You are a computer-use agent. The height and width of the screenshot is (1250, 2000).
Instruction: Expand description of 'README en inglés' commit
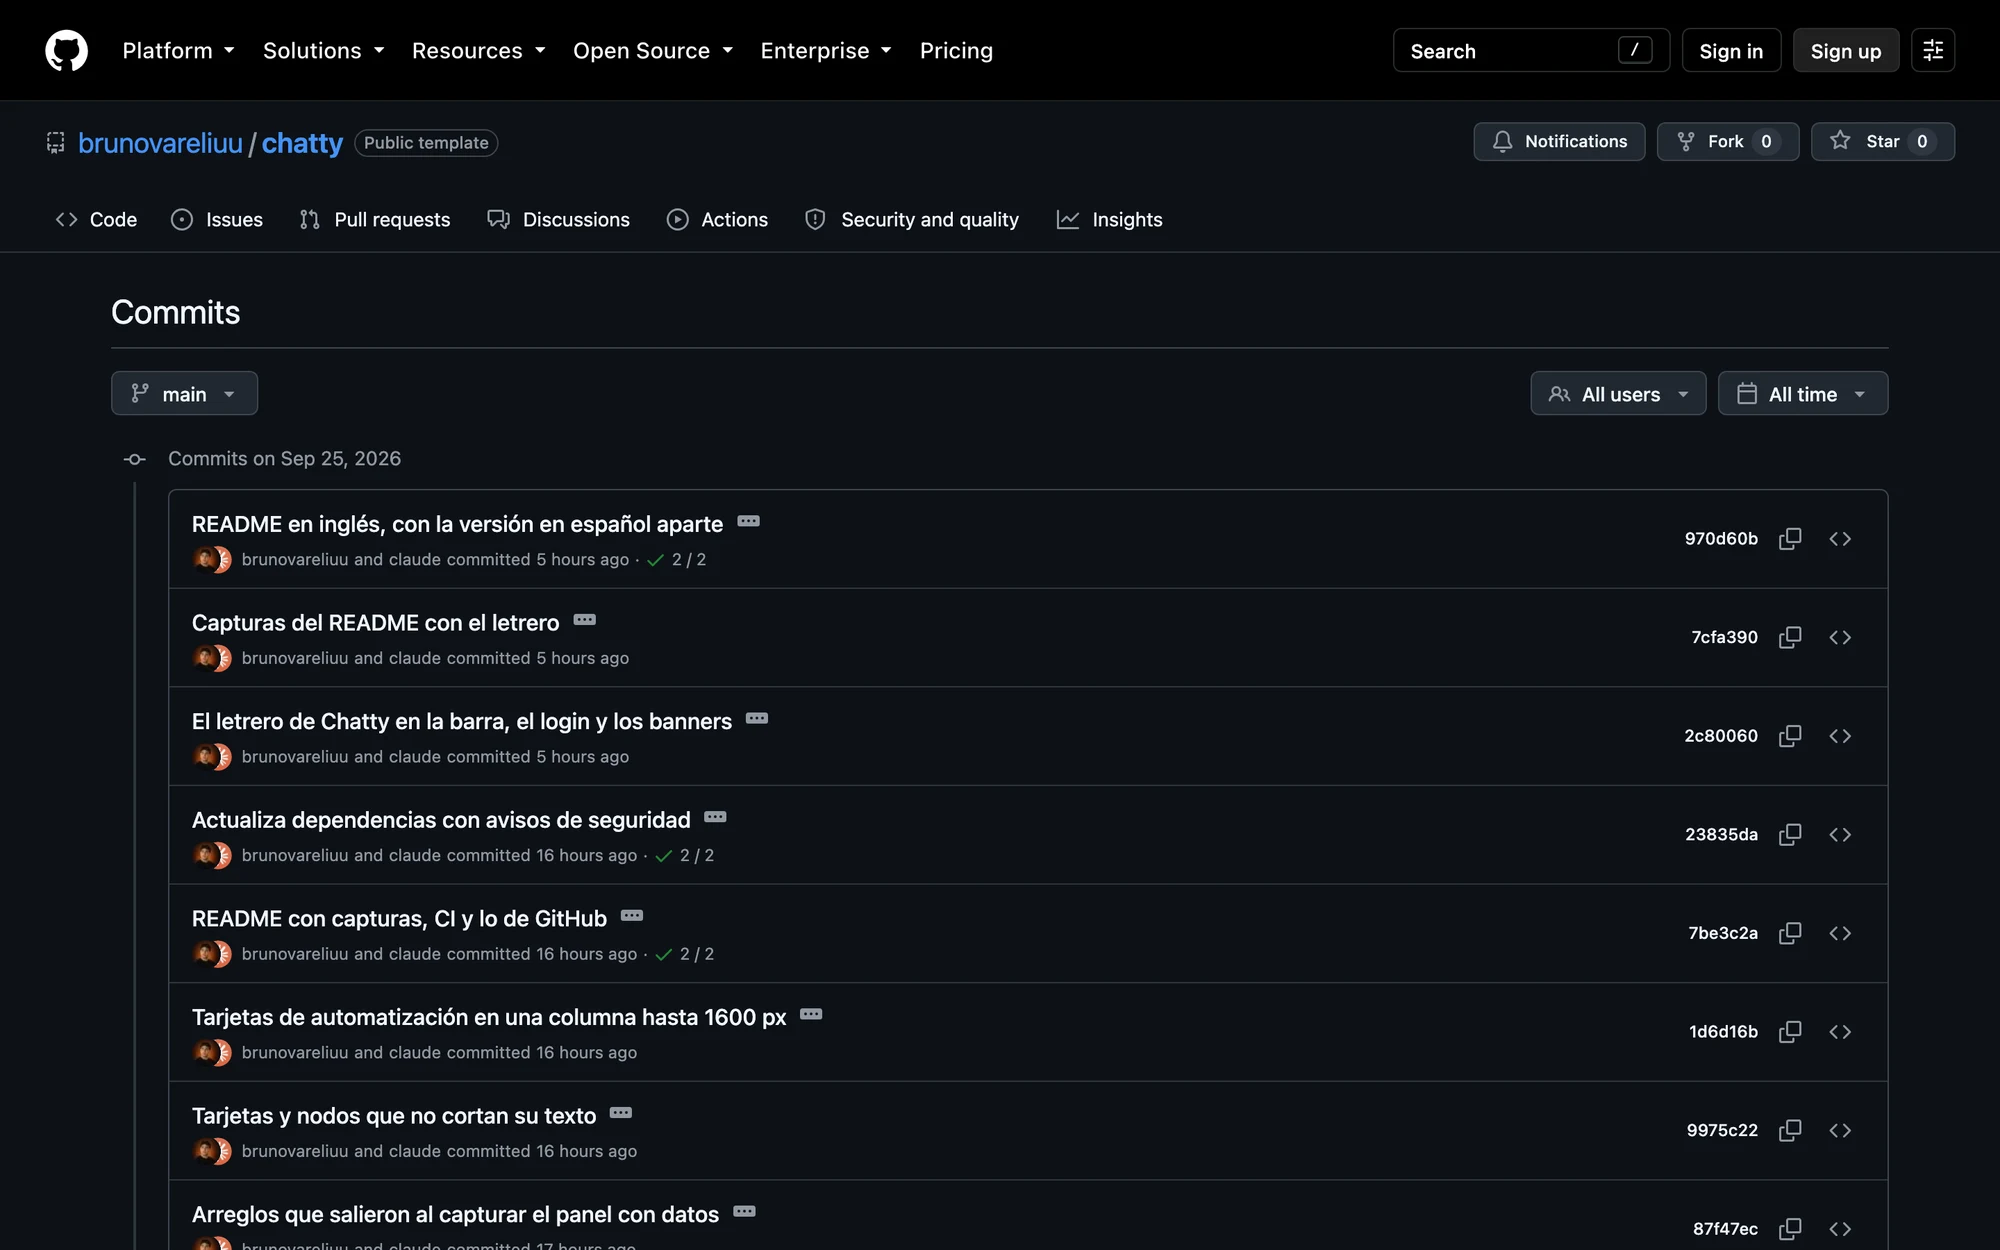click(748, 521)
